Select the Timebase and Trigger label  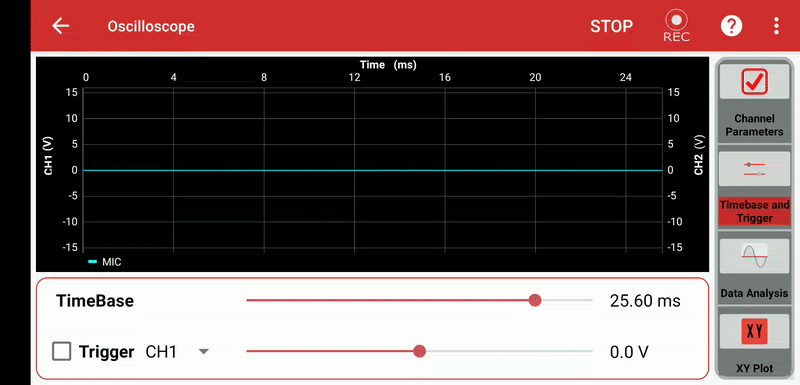pos(754,212)
